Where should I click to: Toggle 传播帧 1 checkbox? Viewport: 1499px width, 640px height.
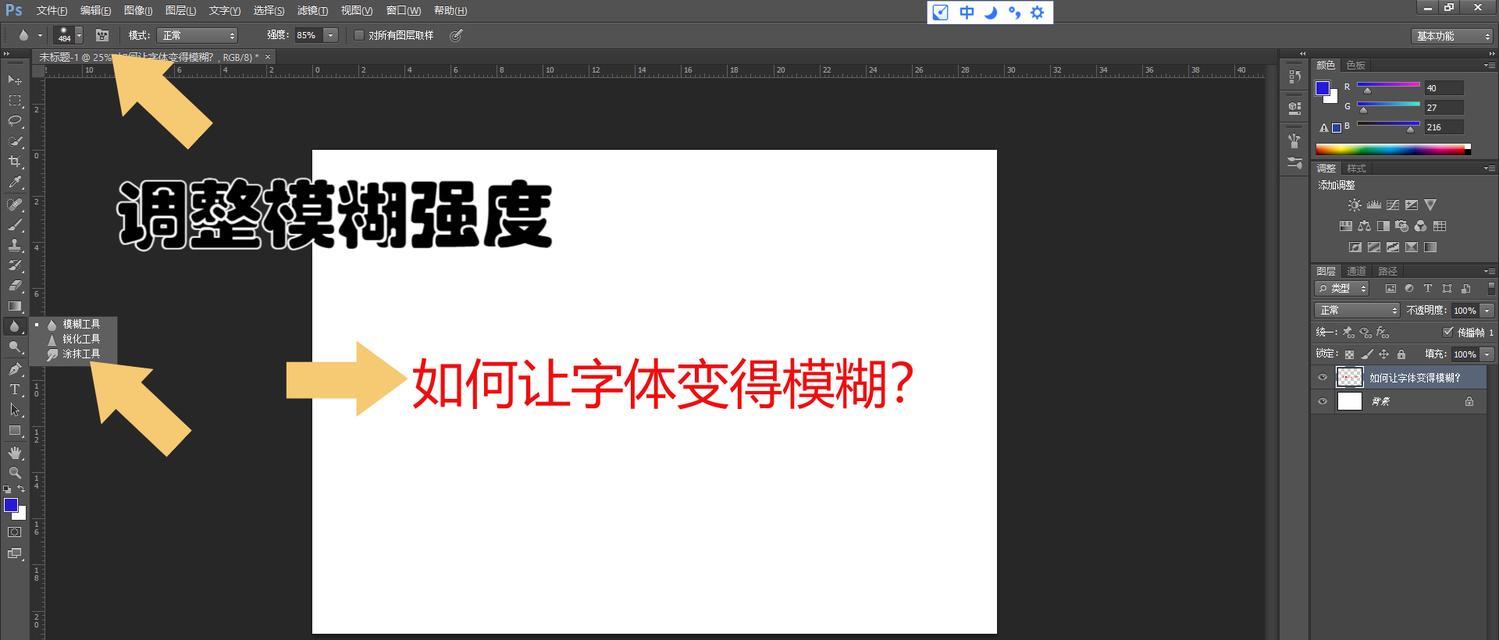coord(1448,332)
